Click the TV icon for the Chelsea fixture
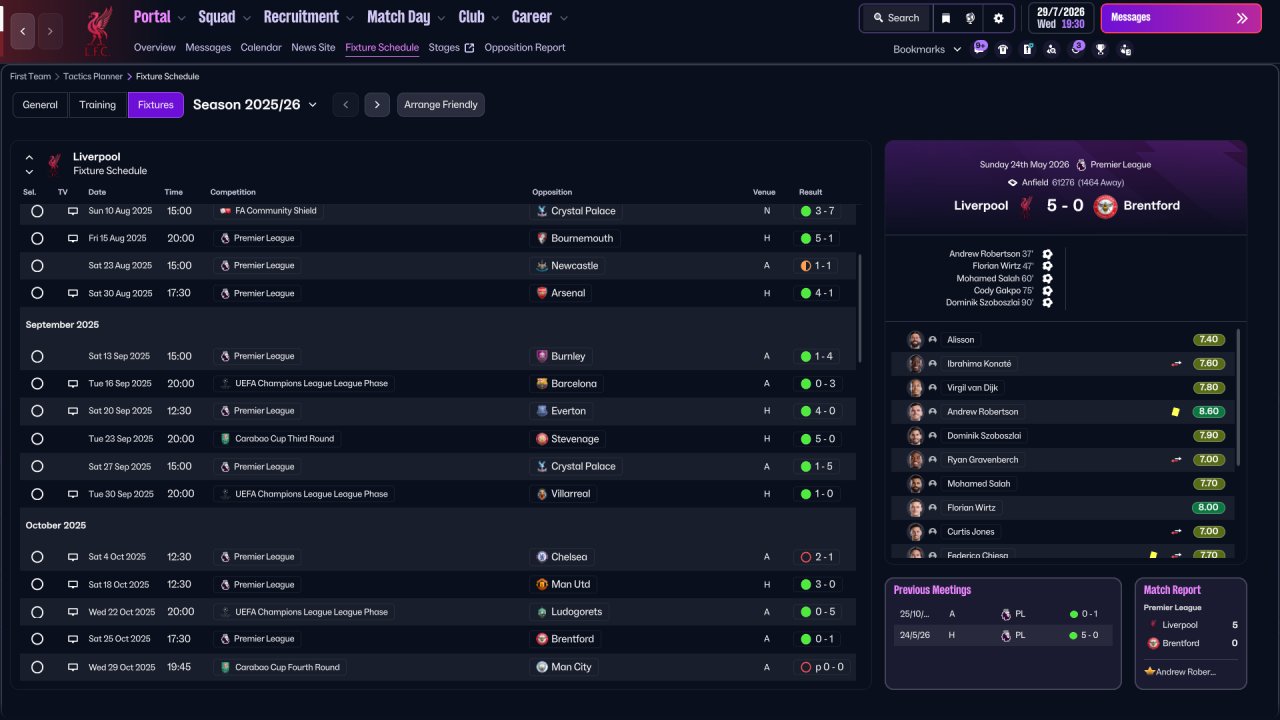 [x=73, y=557]
